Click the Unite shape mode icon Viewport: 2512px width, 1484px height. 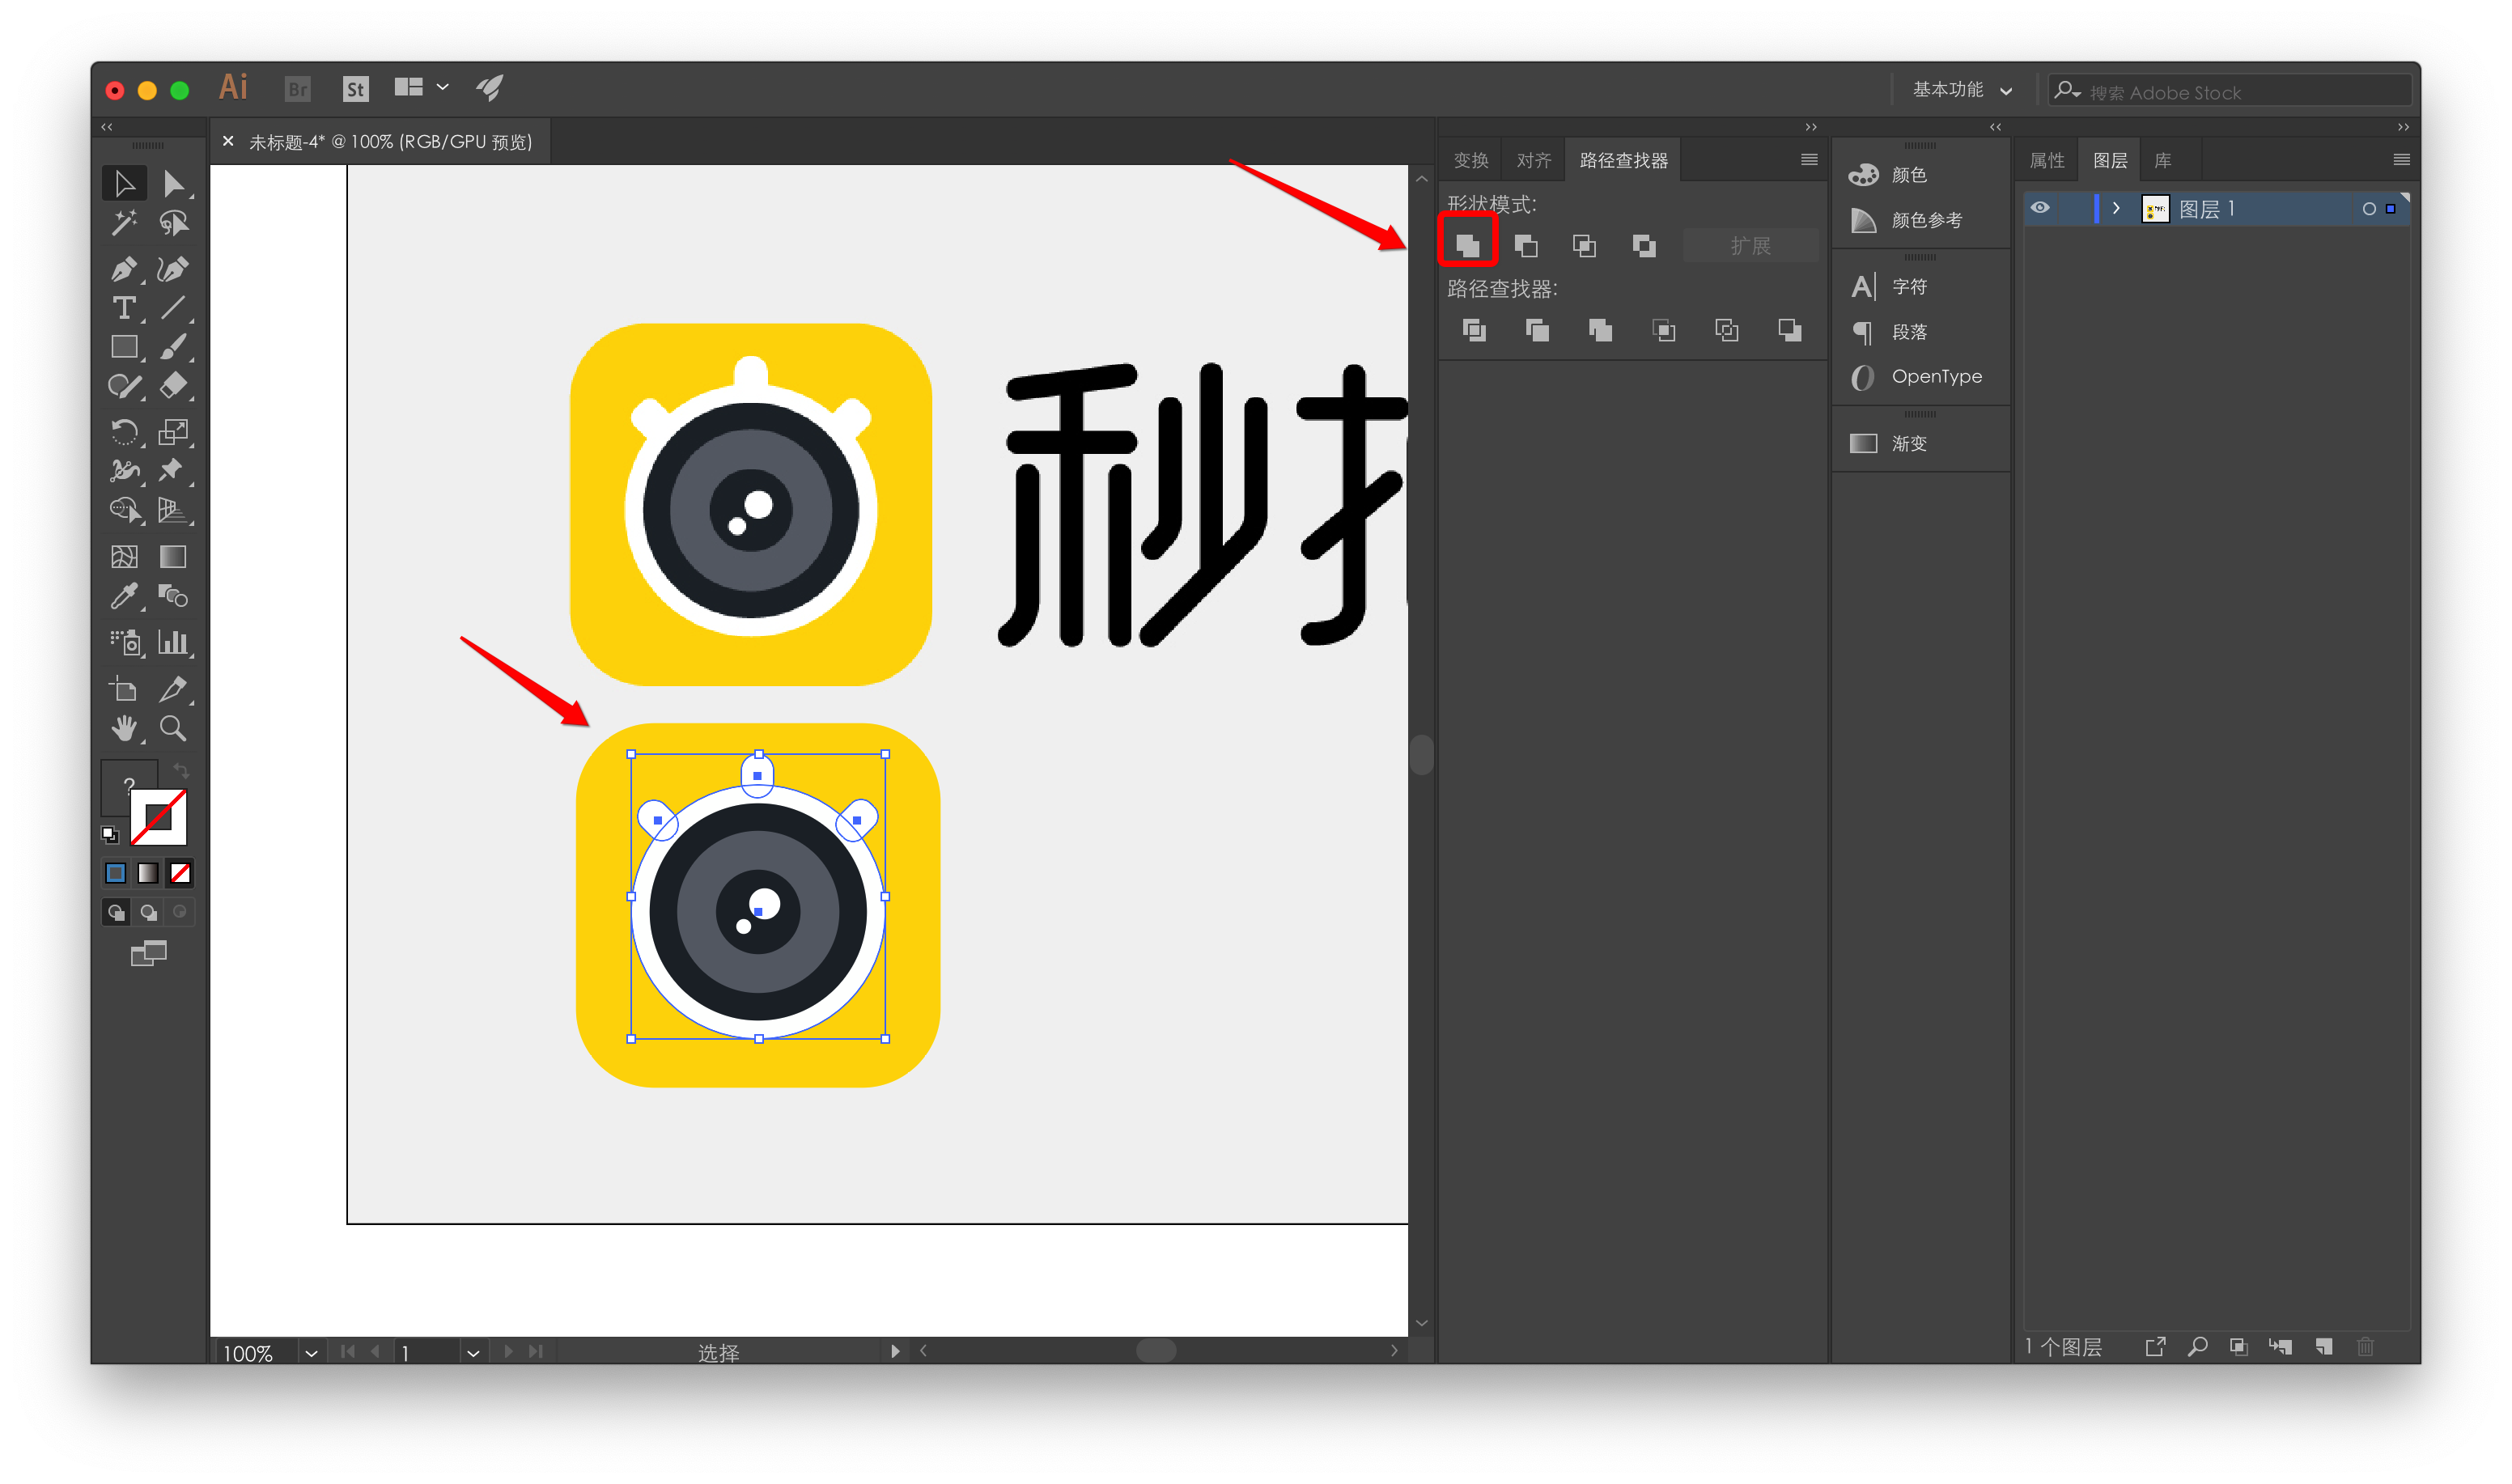(x=1467, y=245)
